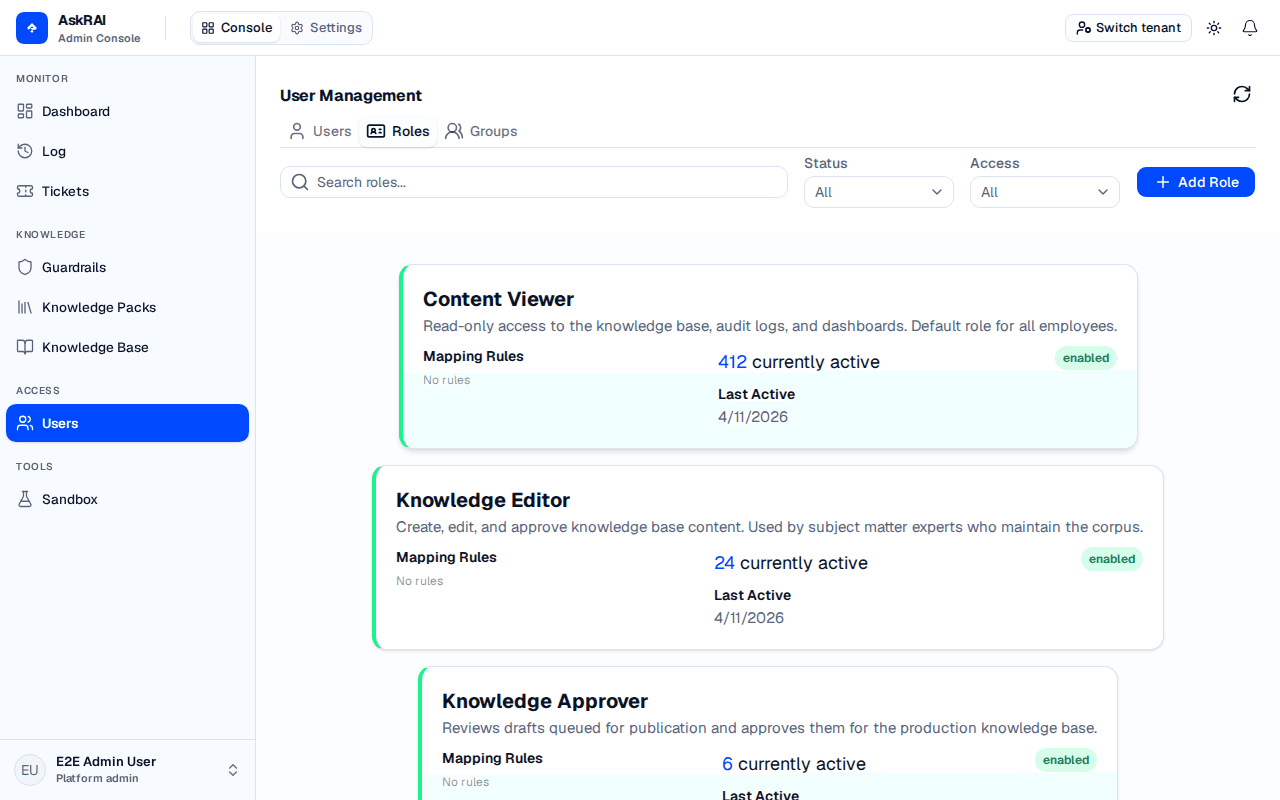Click the Sandbox flask icon
The image size is (1280, 800).
[x=25, y=499]
